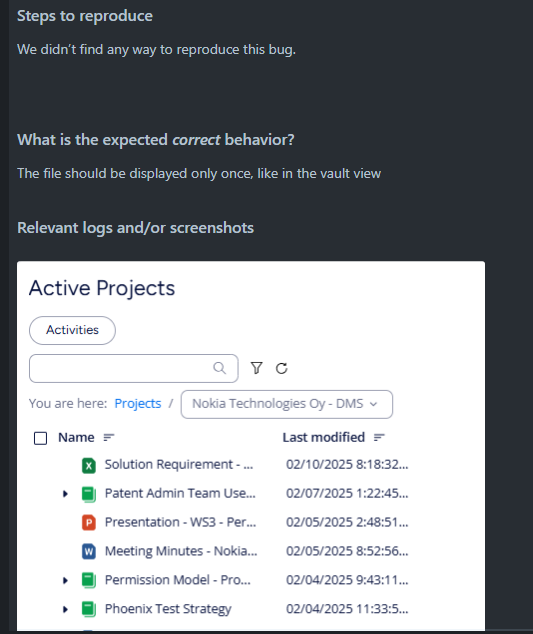Expand the Phoenix Test Strategy row
This screenshot has width=533, height=634.
[65, 609]
